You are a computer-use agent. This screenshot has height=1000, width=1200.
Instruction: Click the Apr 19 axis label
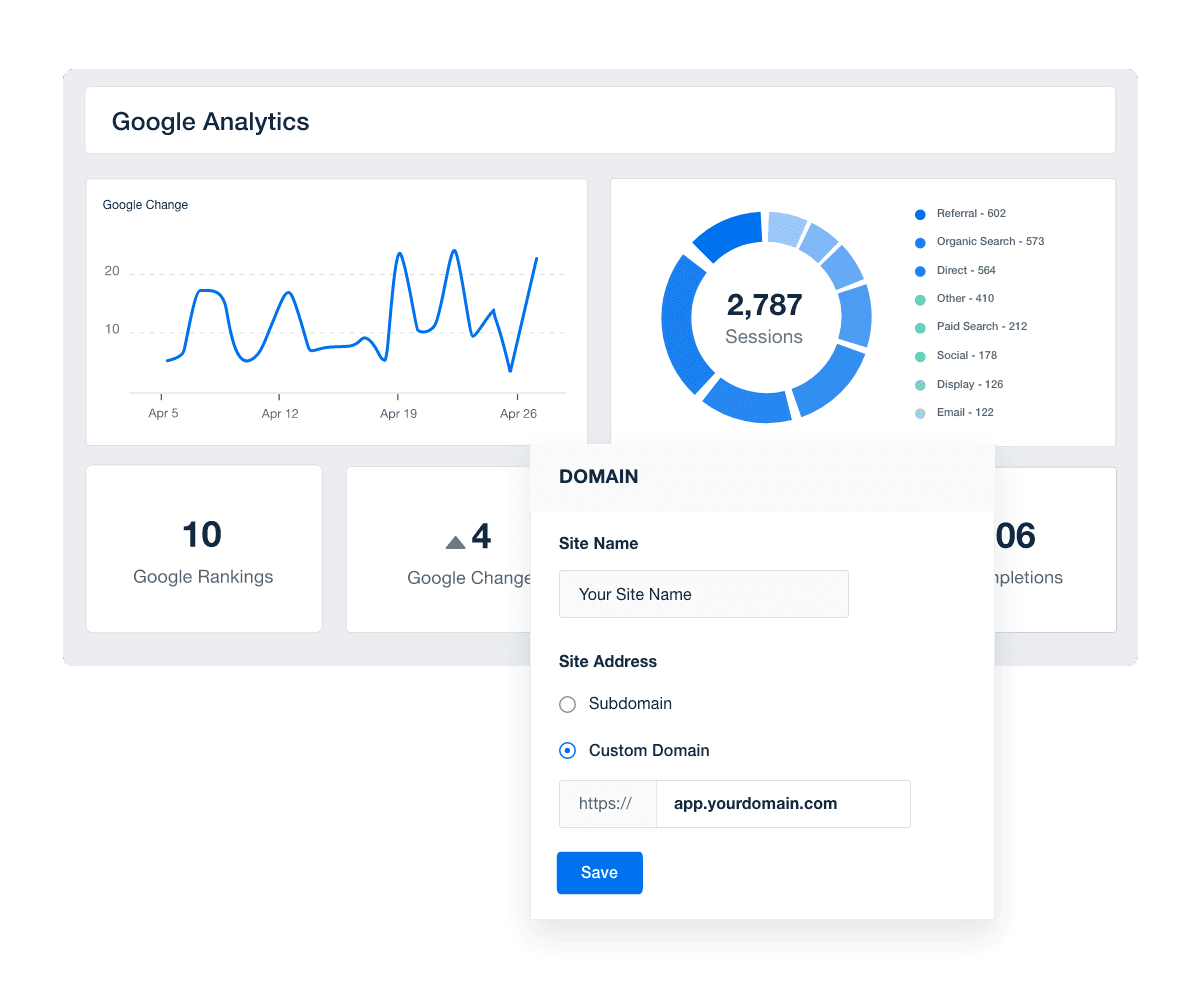point(398,412)
